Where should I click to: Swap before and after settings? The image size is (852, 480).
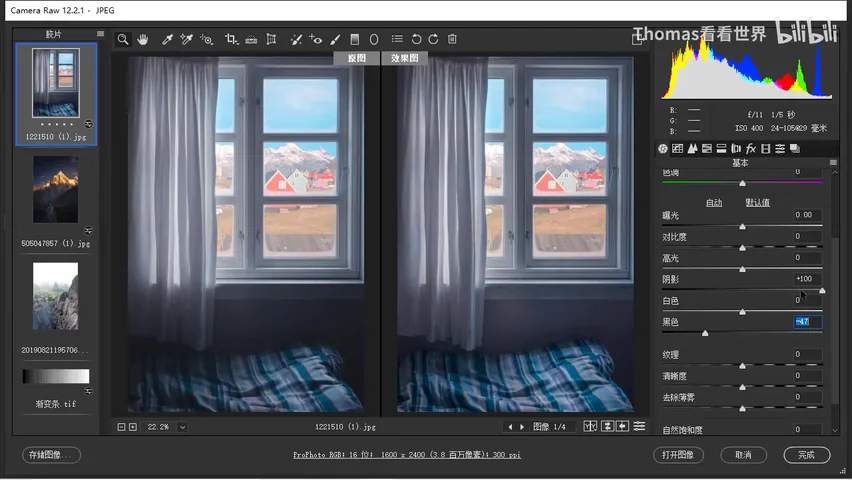[607, 427]
